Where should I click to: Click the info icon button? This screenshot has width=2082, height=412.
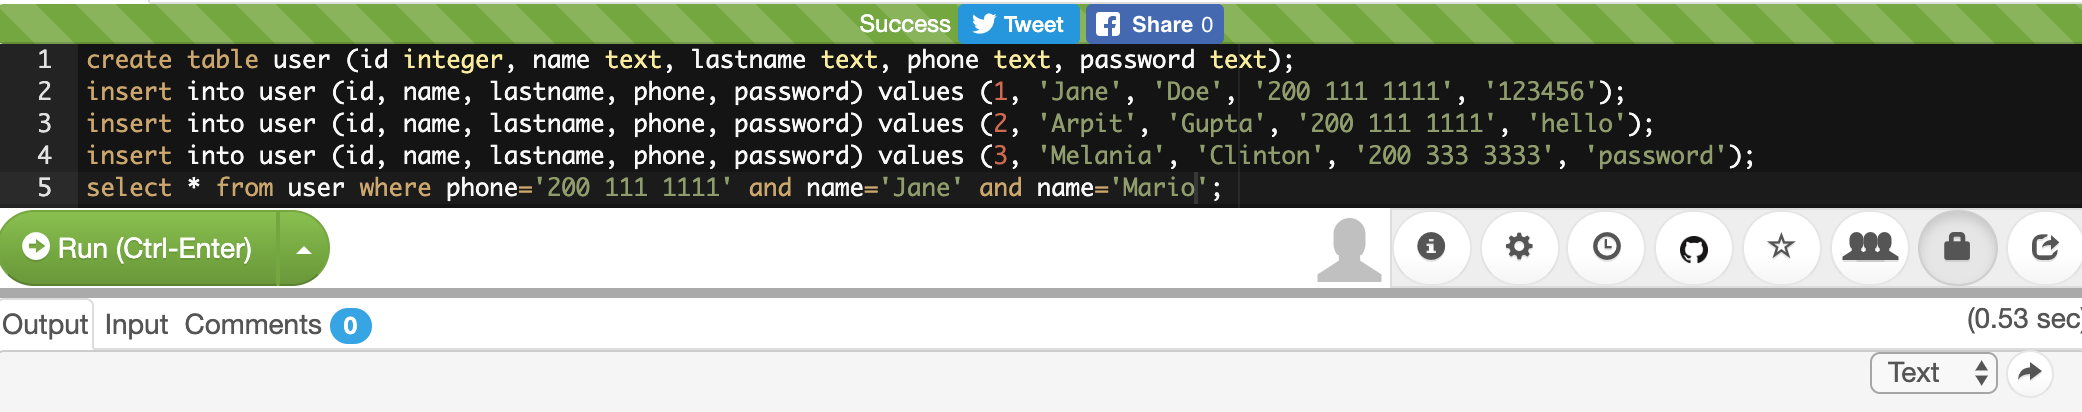pyautogui.click(x=1431, y=247)
